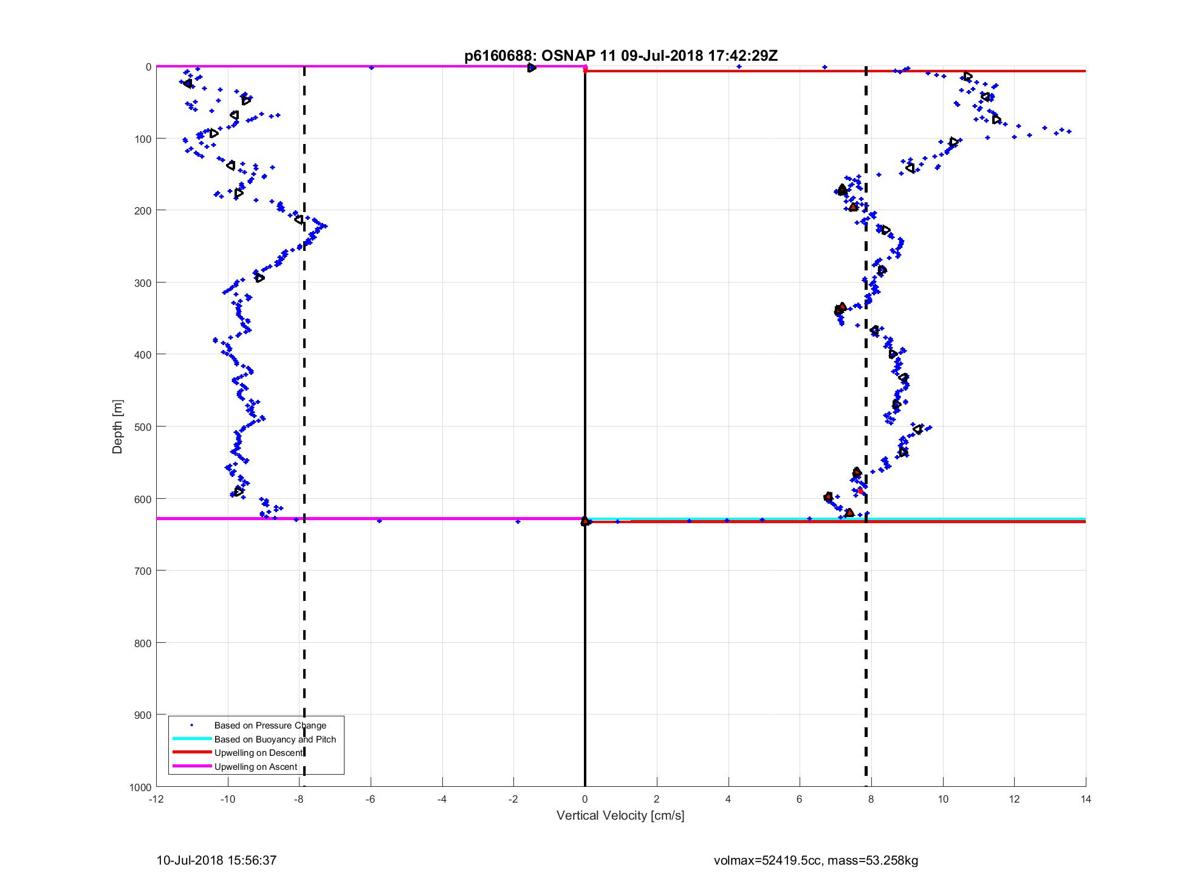This screenshot has height=885, width=1200.
Task: Click velocity-axis tick label '-10'
Action: click(x=227, y=800)
